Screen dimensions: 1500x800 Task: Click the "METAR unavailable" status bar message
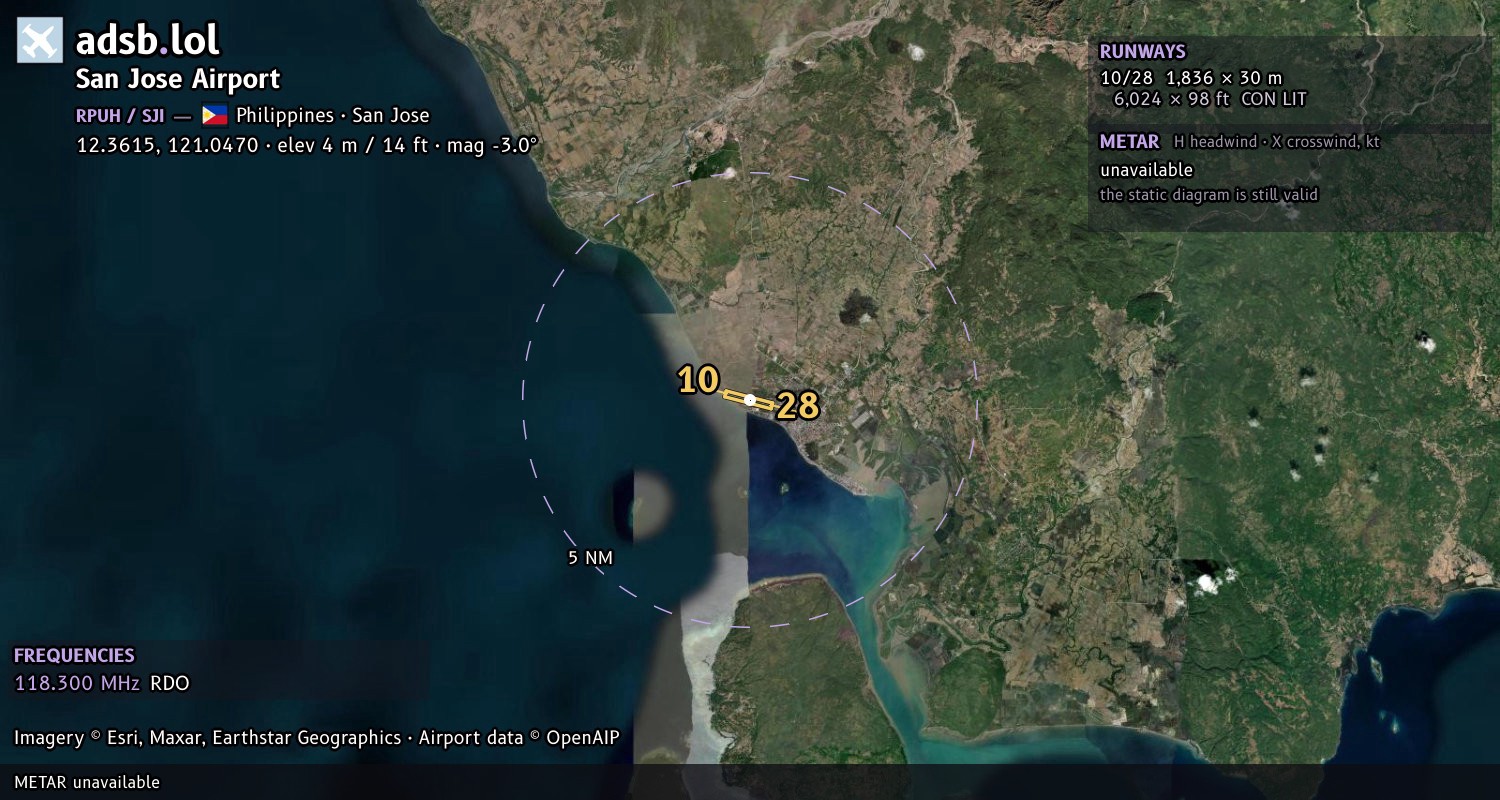[87, 782]
